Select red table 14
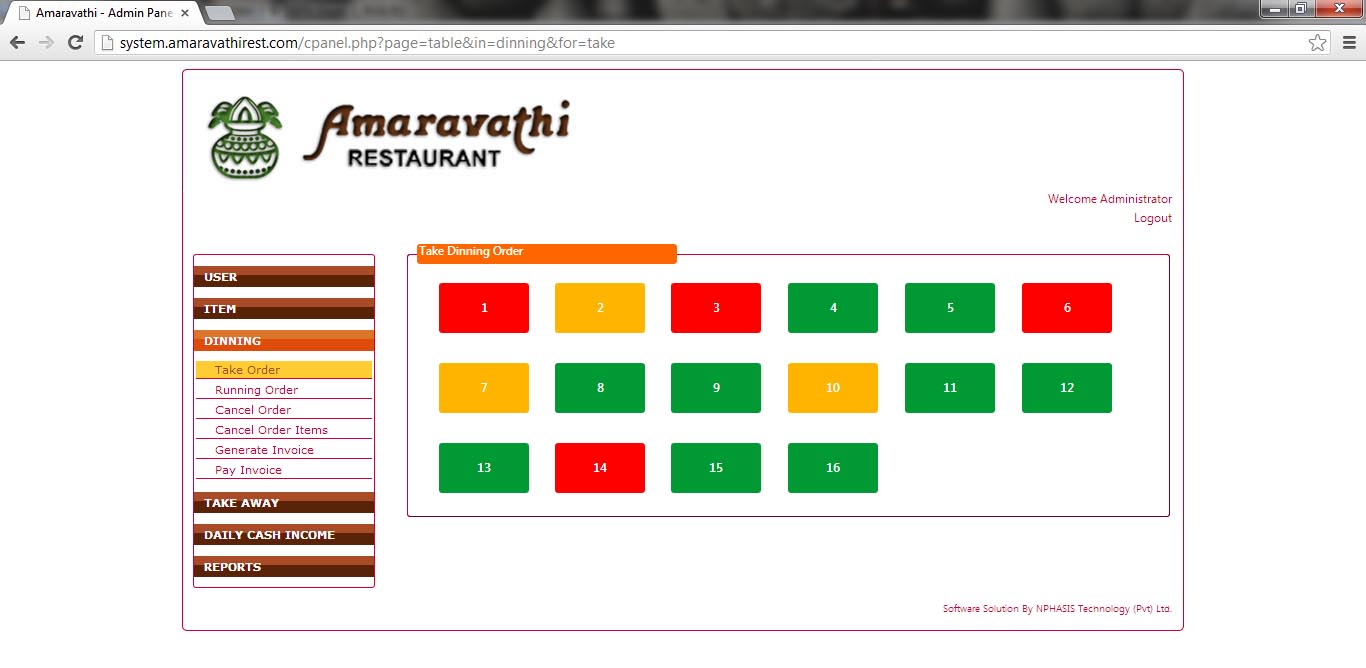 600,468
